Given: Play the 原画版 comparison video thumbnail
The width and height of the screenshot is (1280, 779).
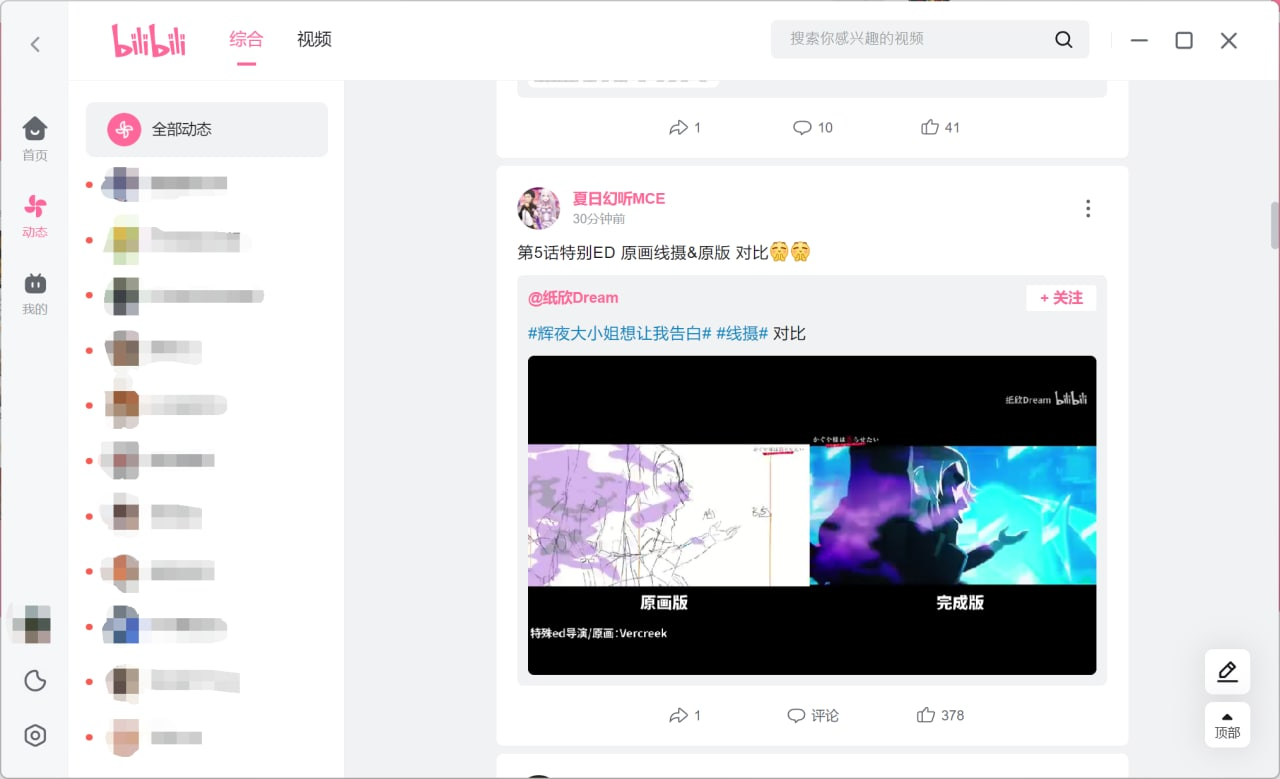Looking at the screenshot, I should click(x=811, y=515).
